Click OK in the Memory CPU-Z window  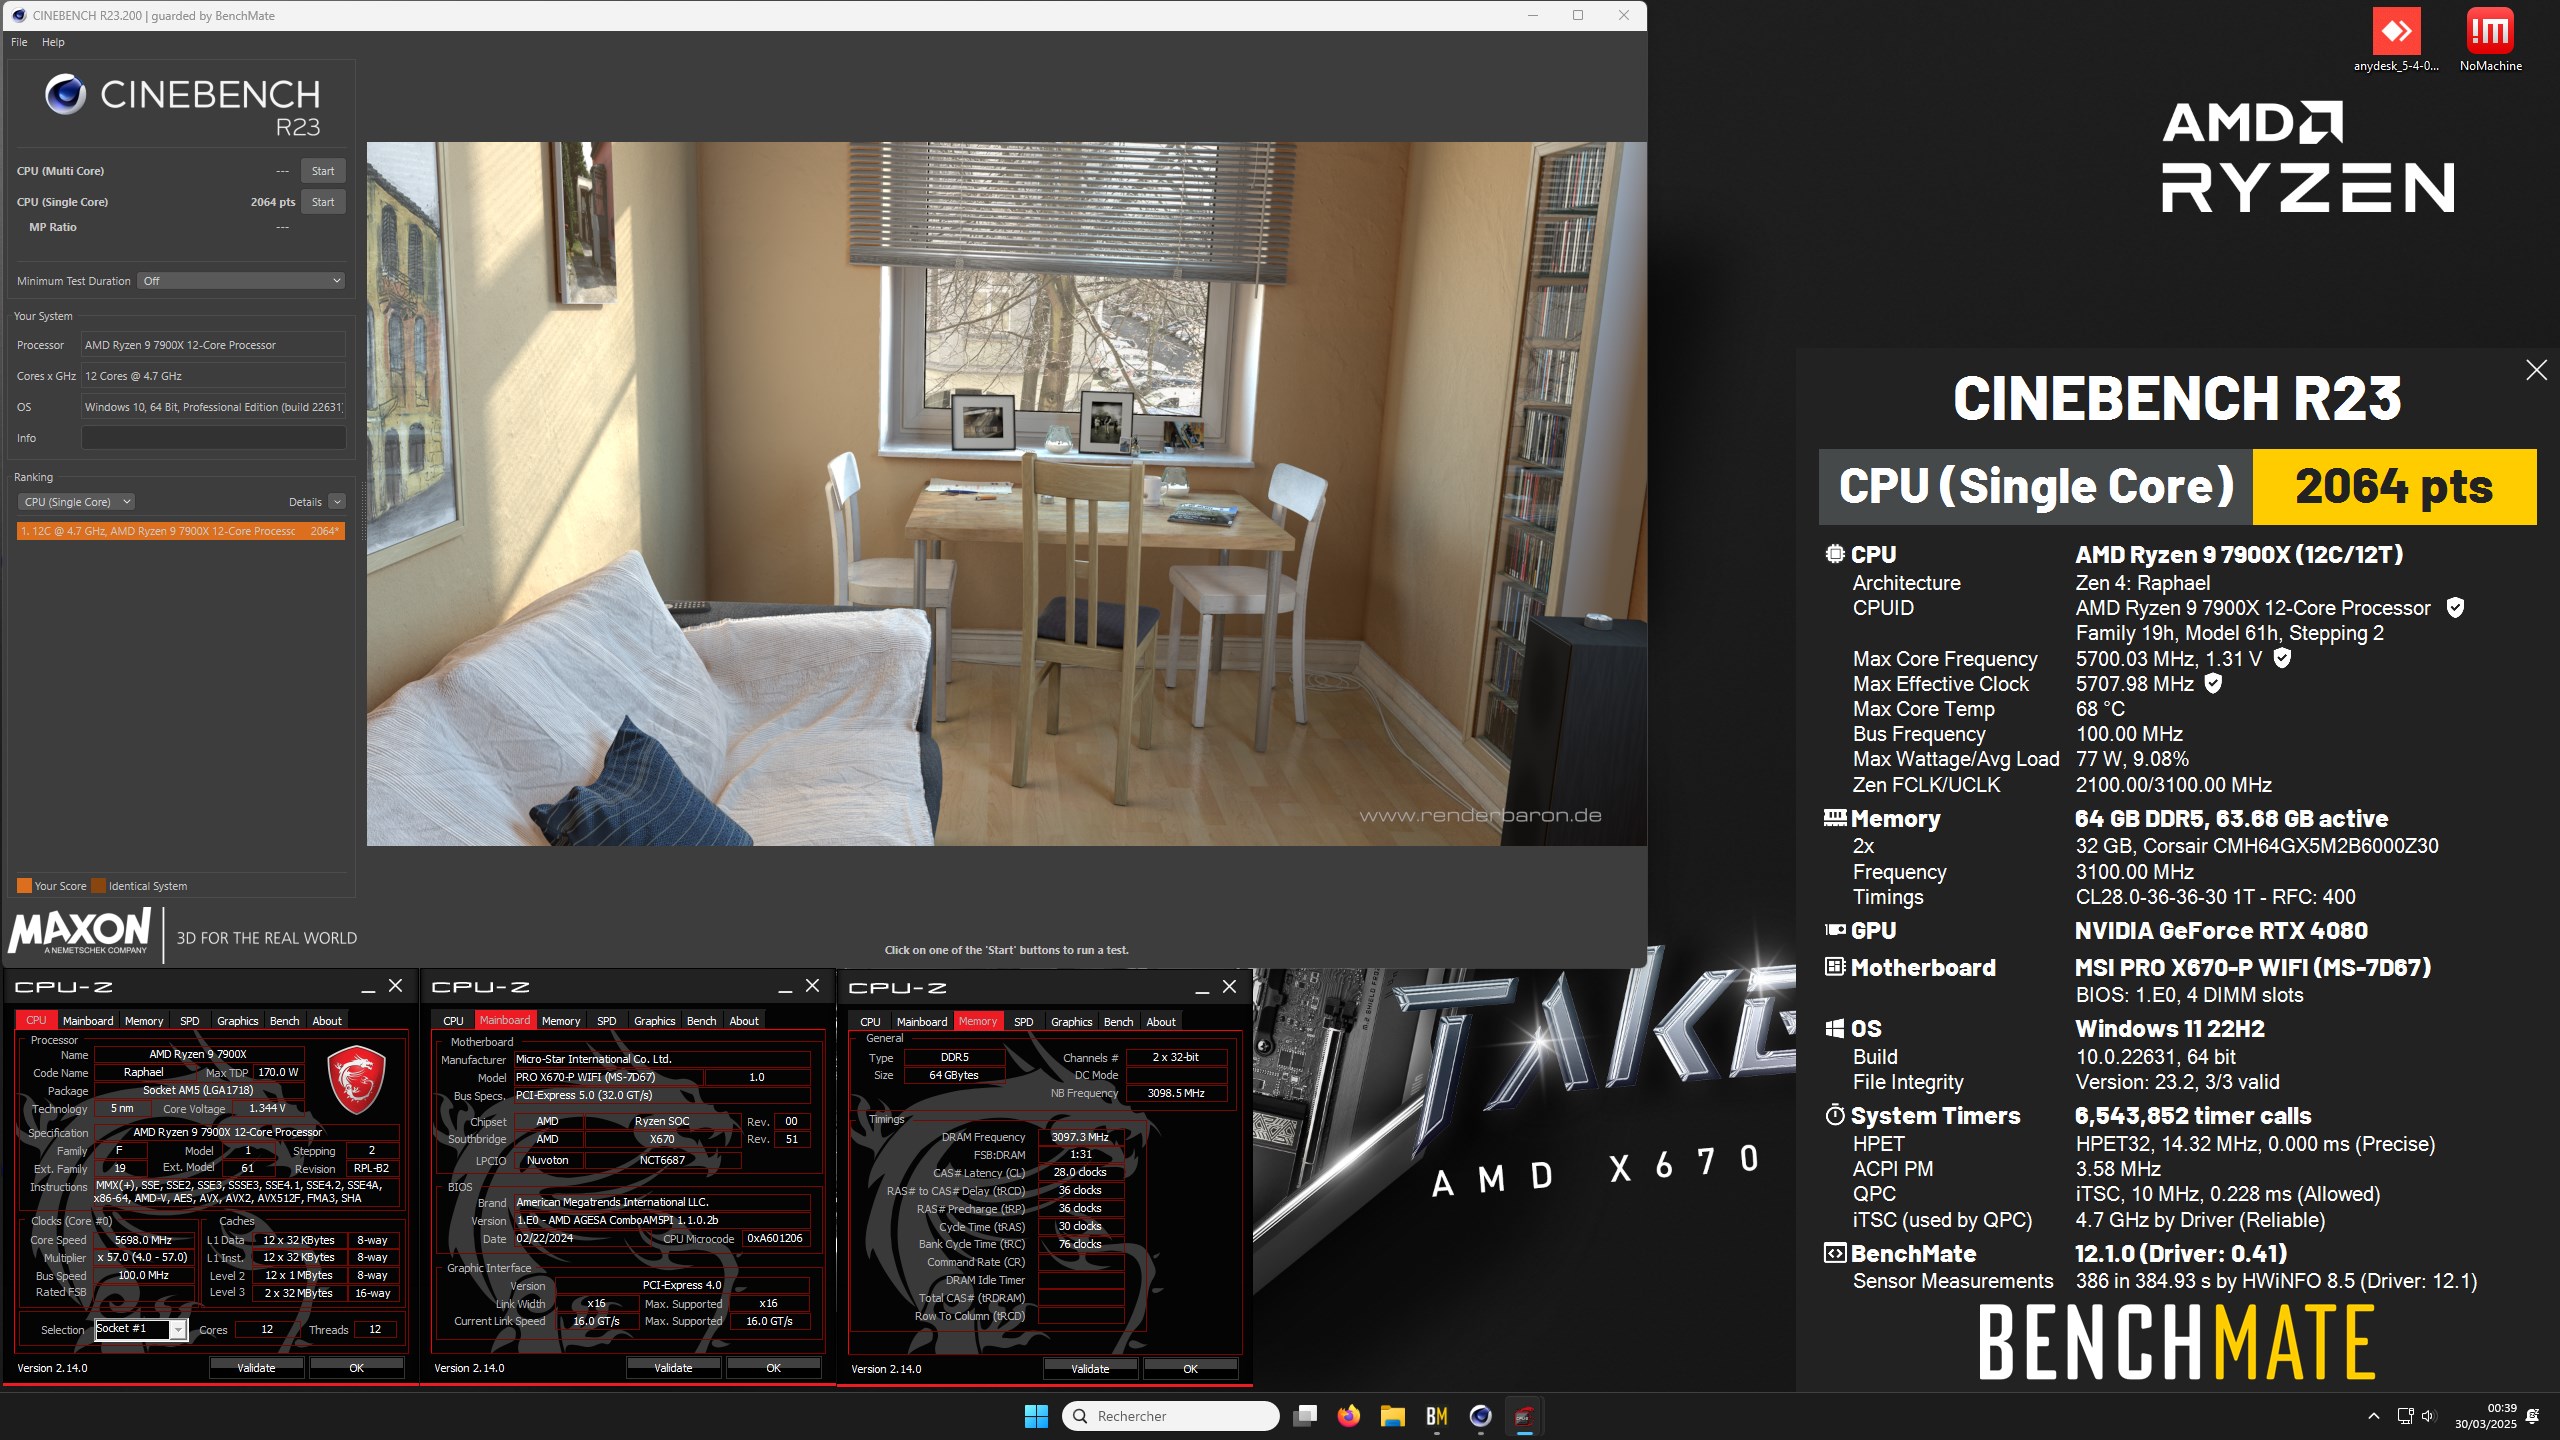[x=1191, y=1369]
